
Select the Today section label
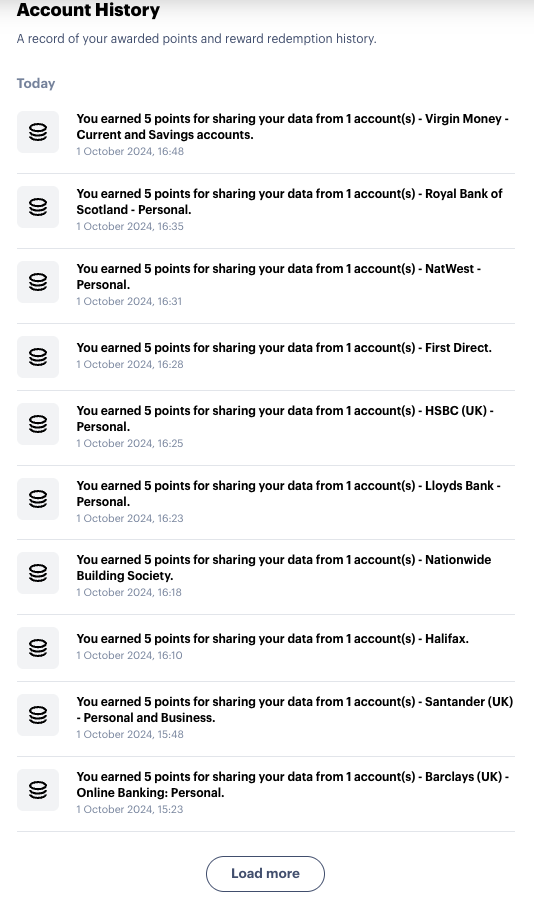pos(36,83)
